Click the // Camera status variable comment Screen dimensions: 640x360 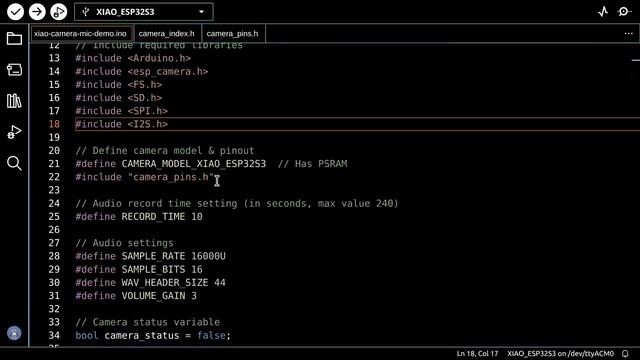click(x=148, y=322)
